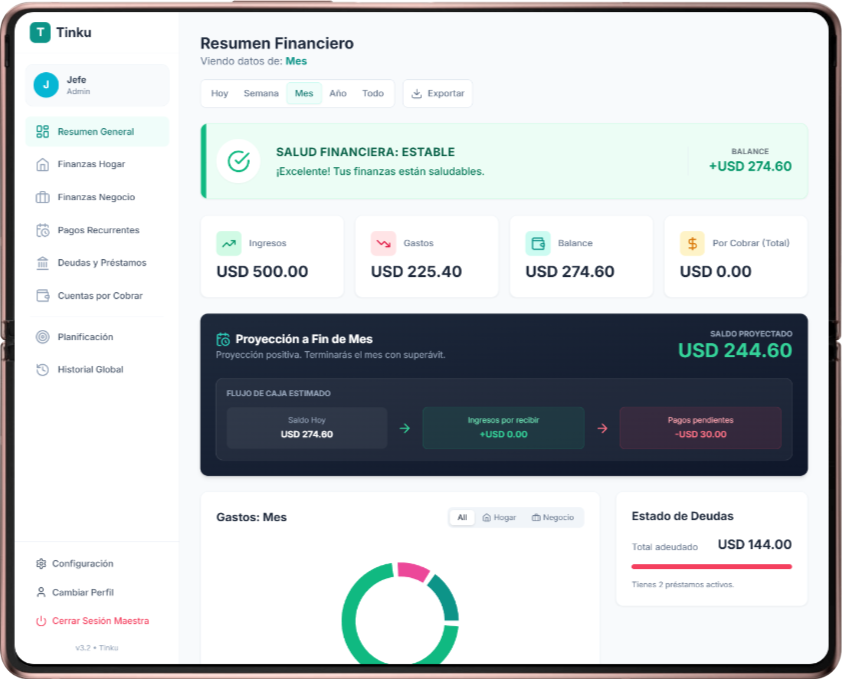Viewport: 842px width, 679px height.
Task: Click the Proyección a Fin de Mes calendar icon
Action: pos(223,340)
